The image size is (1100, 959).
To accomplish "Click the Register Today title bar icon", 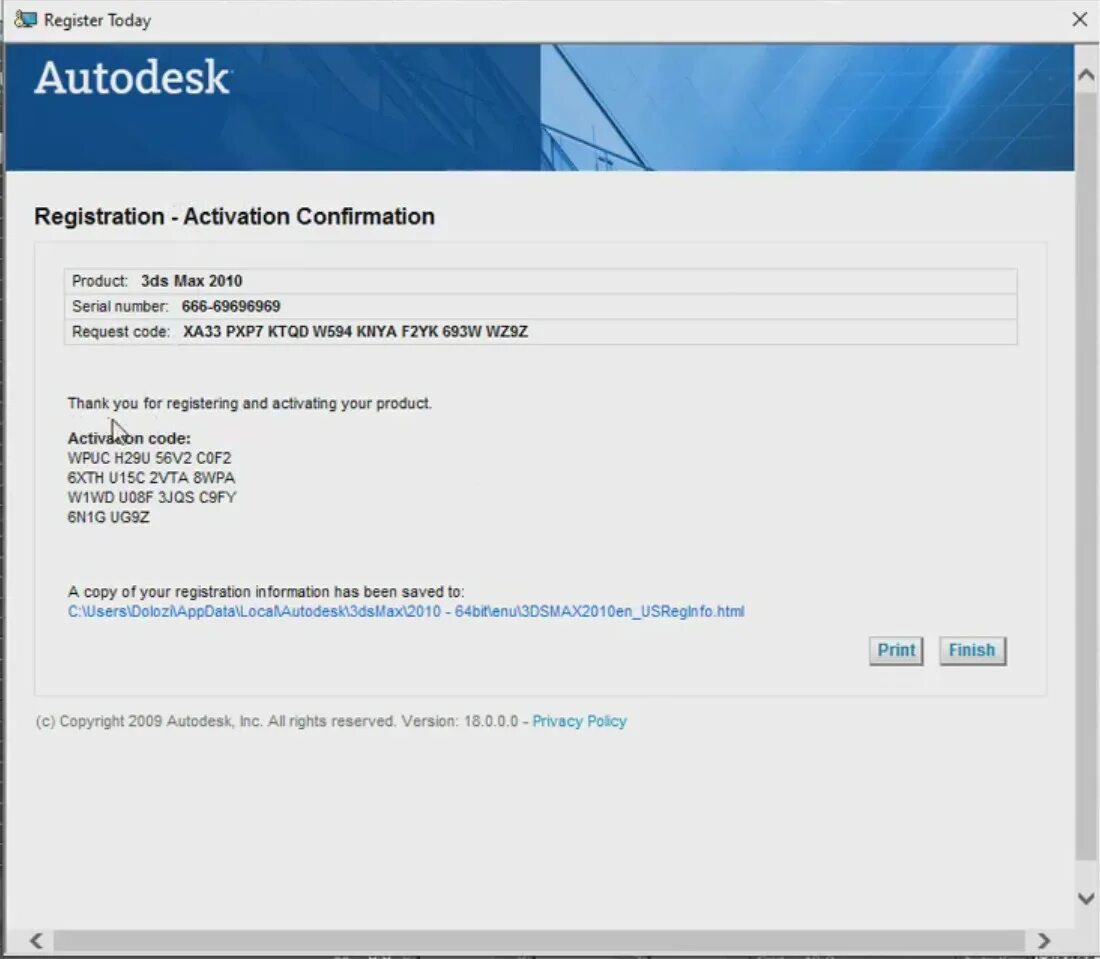I will tap(25, 20).
